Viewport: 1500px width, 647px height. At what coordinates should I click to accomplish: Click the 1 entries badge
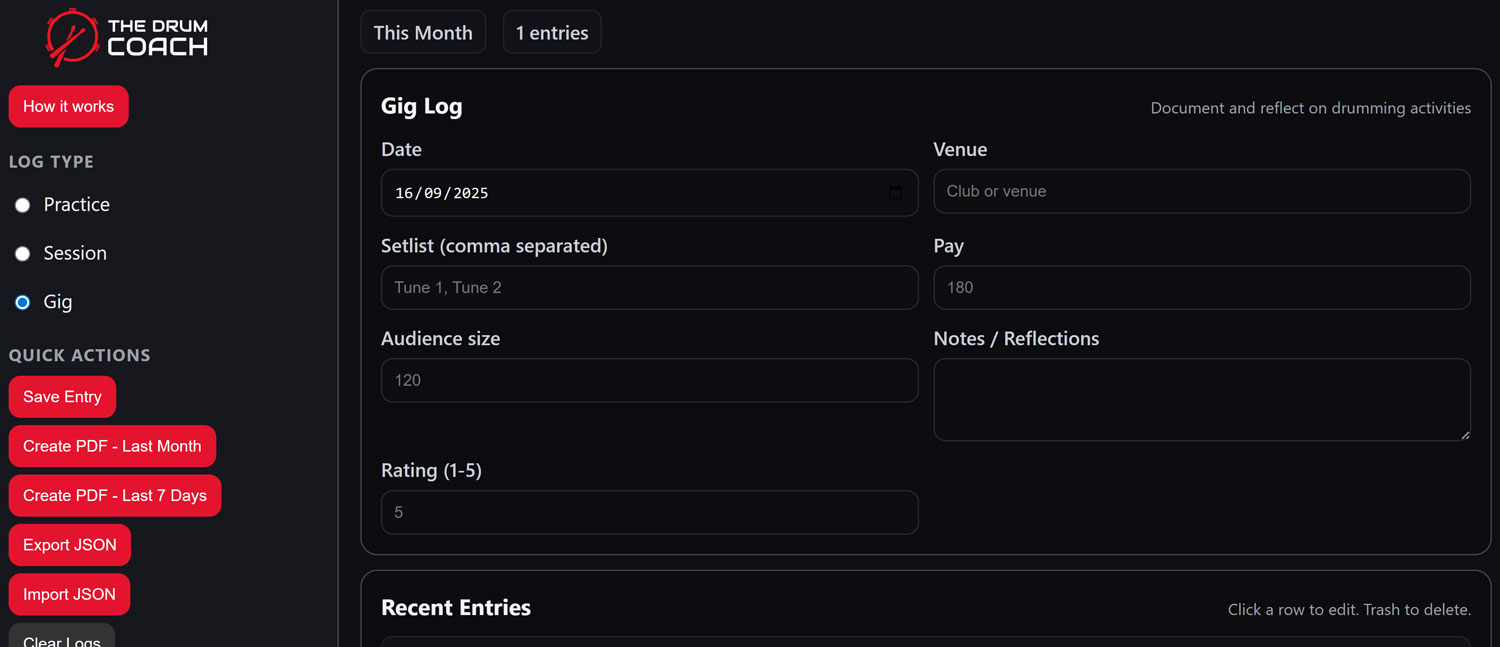[552, 32]
